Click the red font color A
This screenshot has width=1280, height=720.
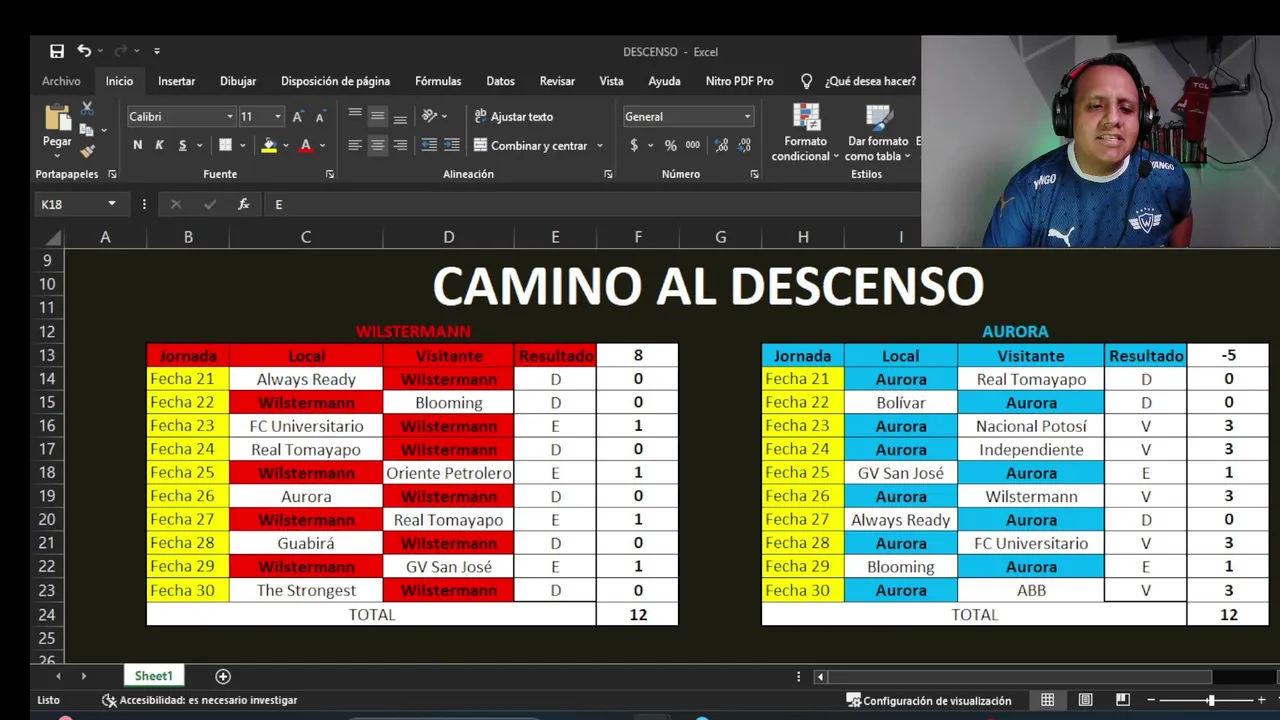[x=306, y=145]
